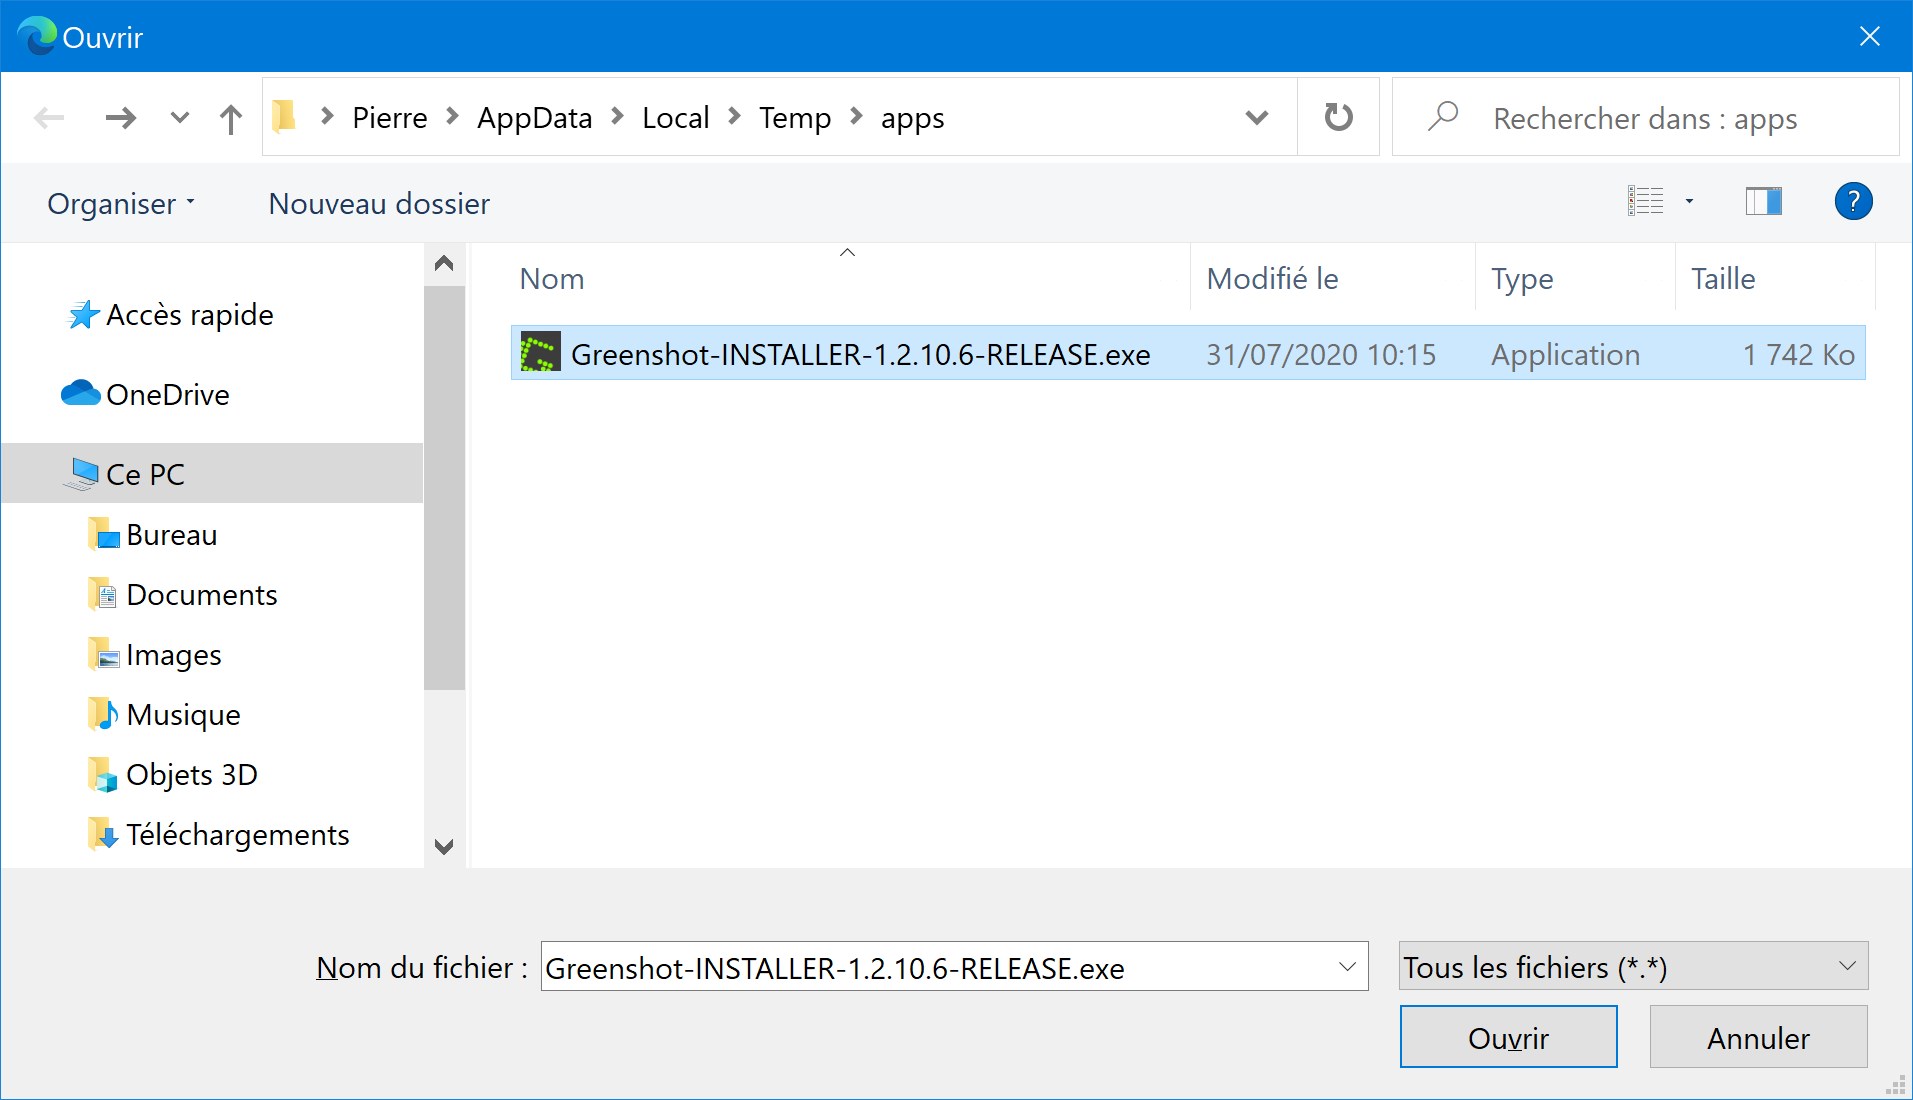Refresh the apps folder
The image size is (1913, 1100).
point(1338,117)
